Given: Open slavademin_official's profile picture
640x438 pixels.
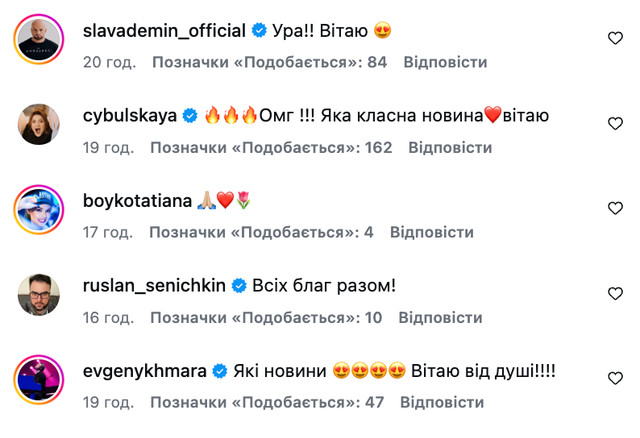Looking at the screenshot, I should (40, 40).
